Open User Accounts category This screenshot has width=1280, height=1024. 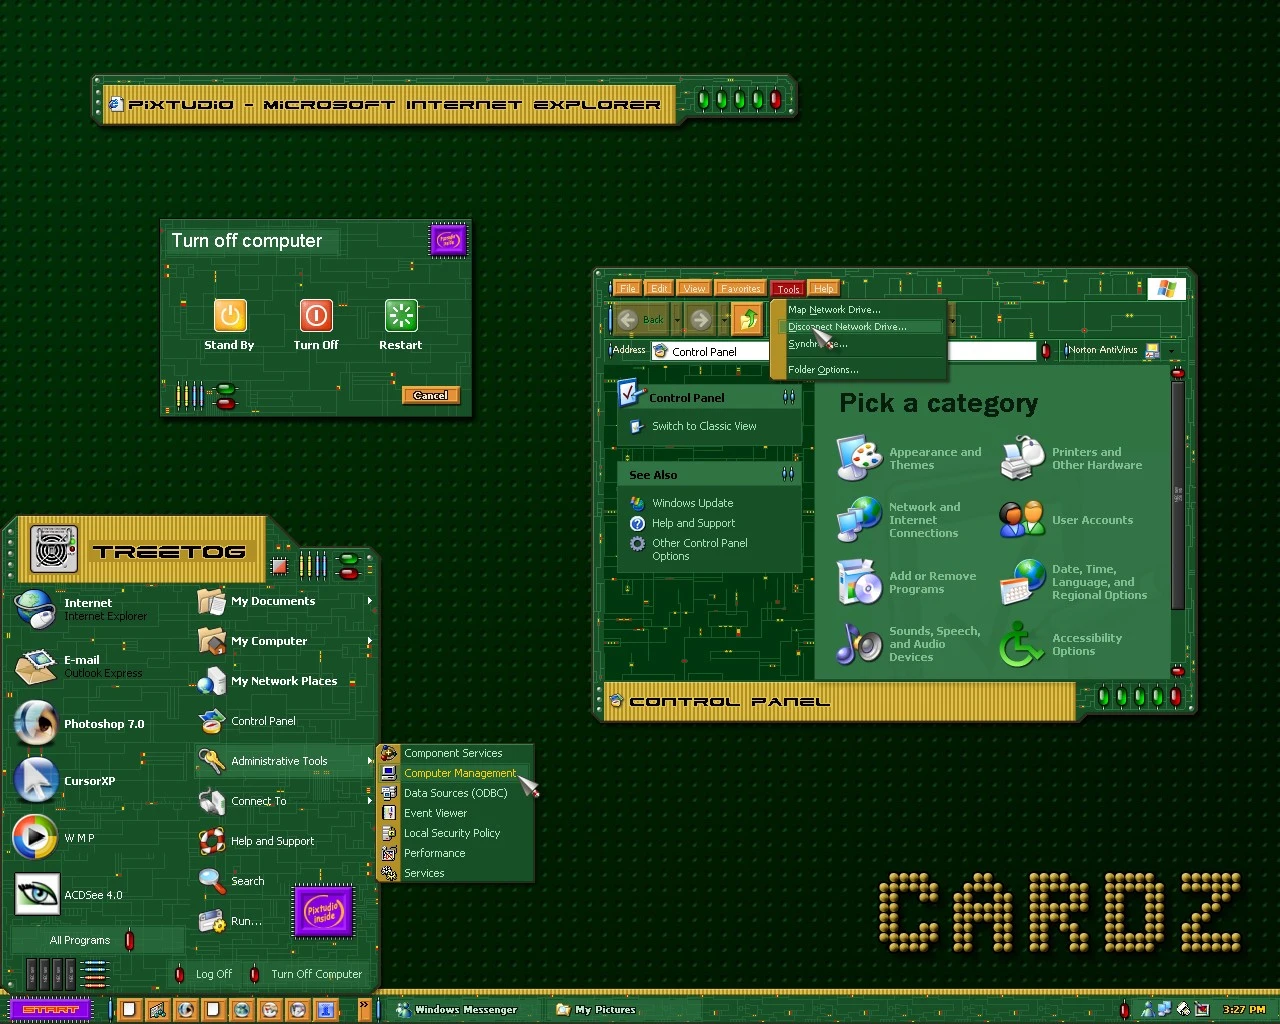(x=1066, y=520)
